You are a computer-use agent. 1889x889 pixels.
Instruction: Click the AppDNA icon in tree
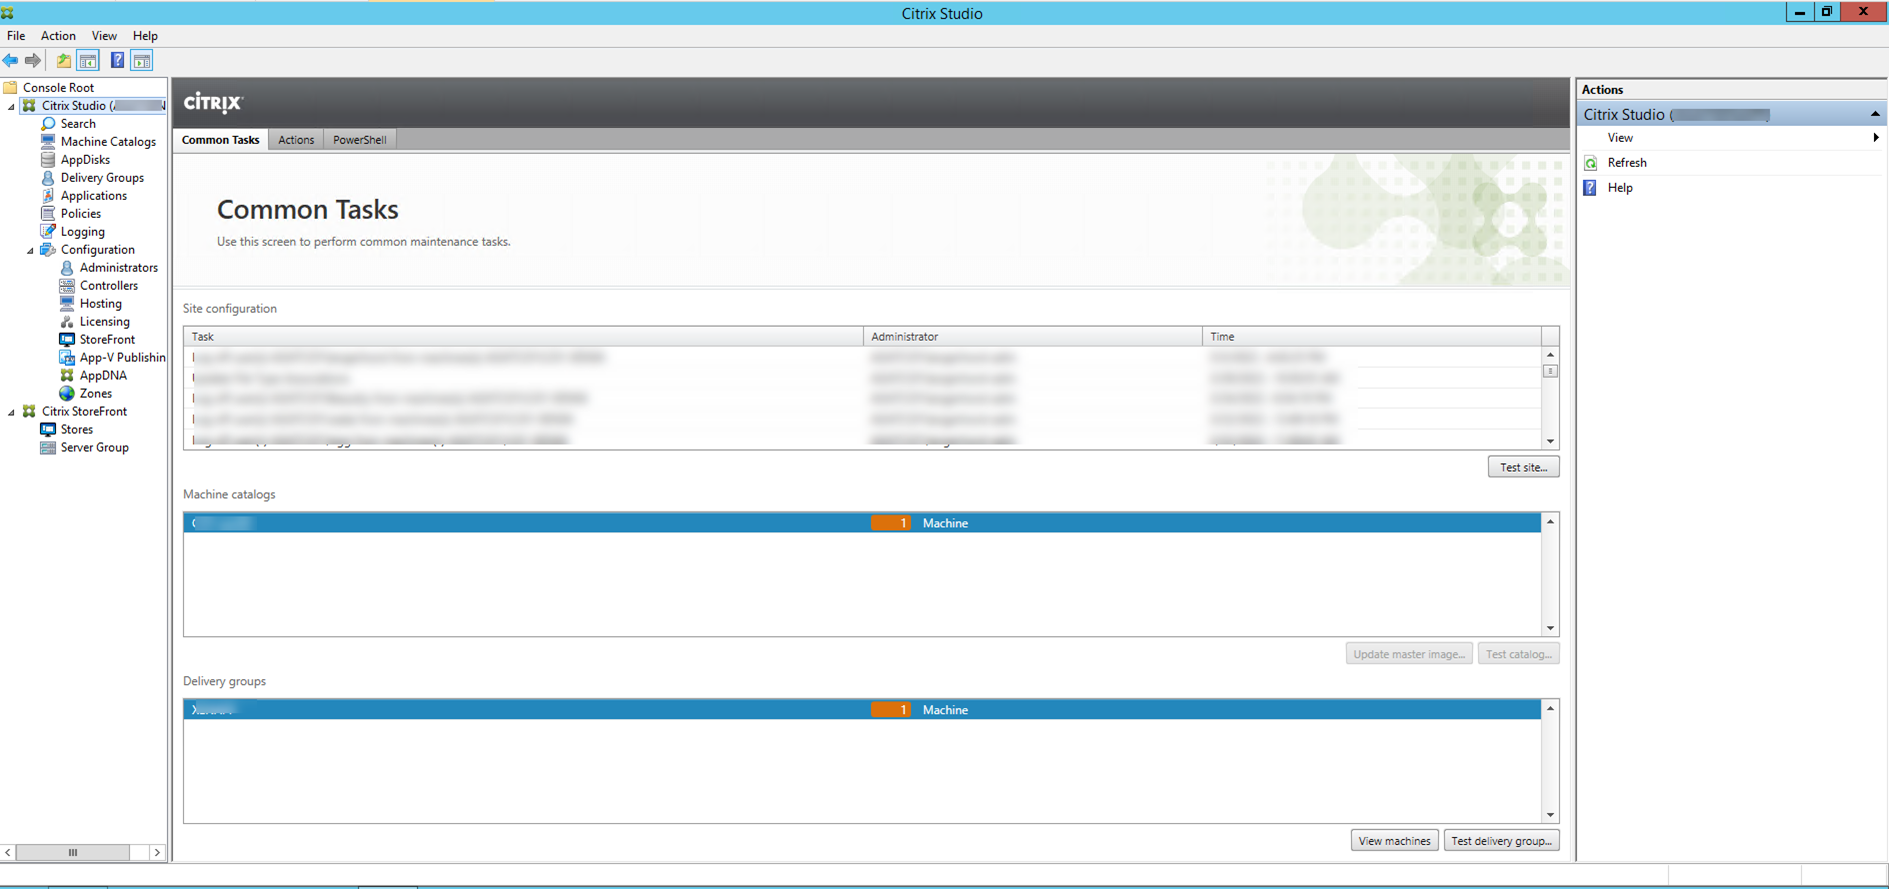click(67, 376)
